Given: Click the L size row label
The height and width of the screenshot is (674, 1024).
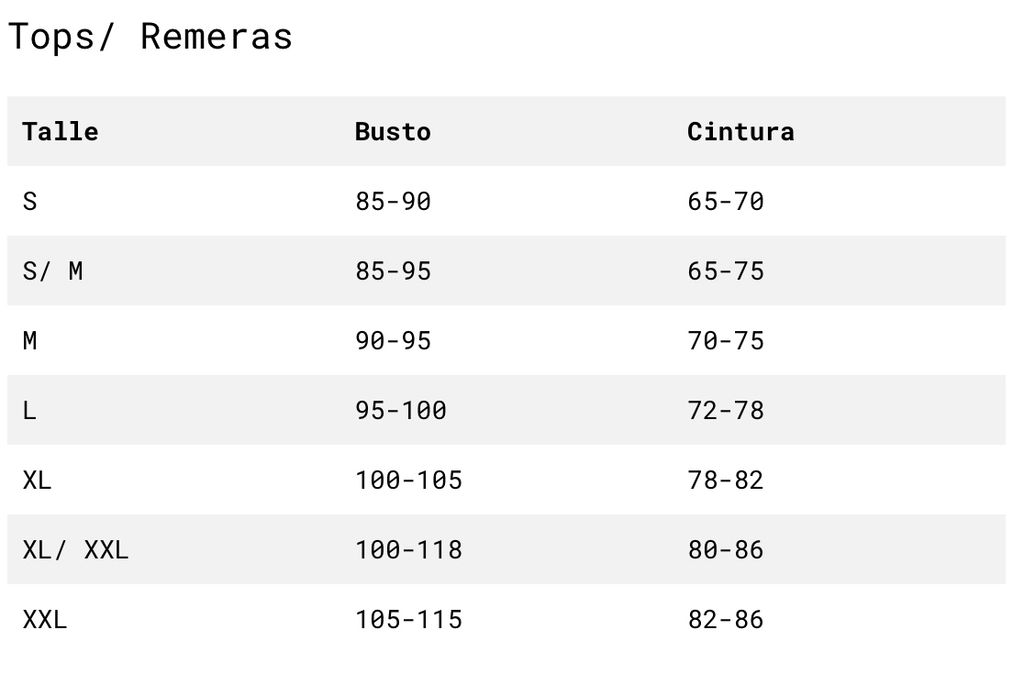Looking at the screenshot, I should click(30, 411).
